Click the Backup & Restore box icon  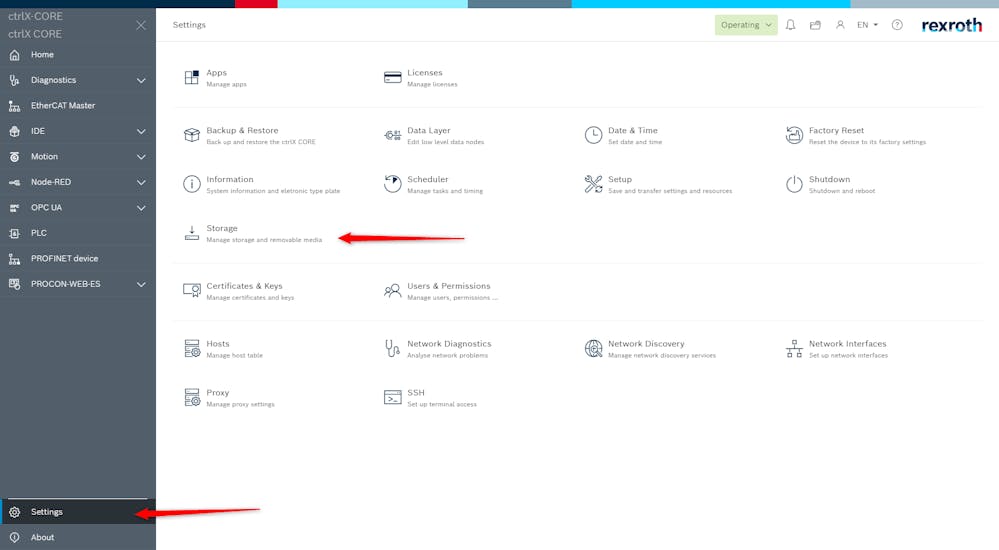(192, 135)
